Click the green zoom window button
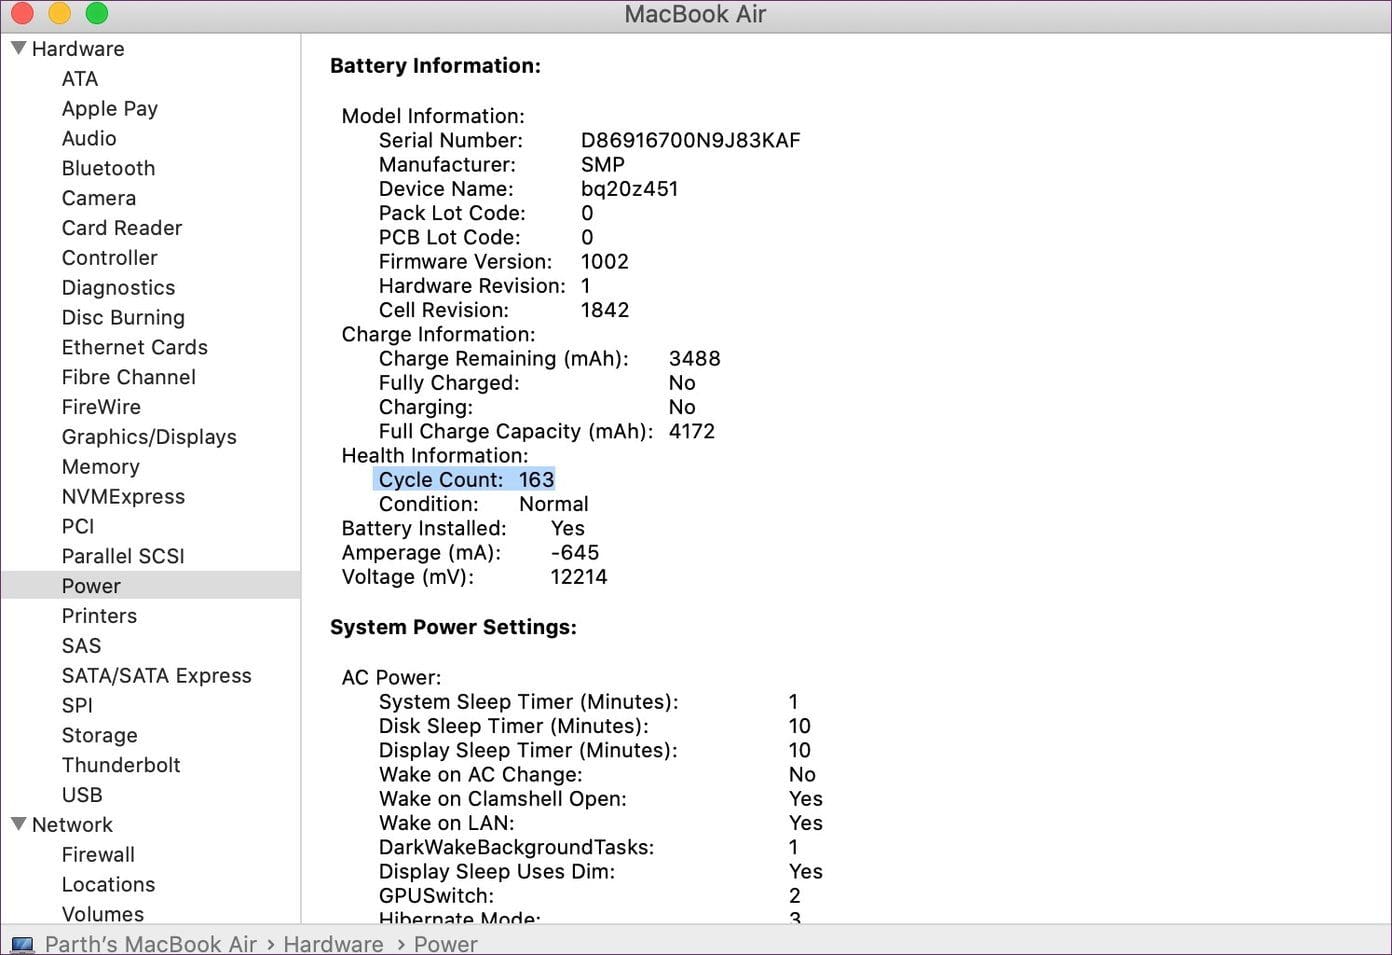 [x=97, y=13]
